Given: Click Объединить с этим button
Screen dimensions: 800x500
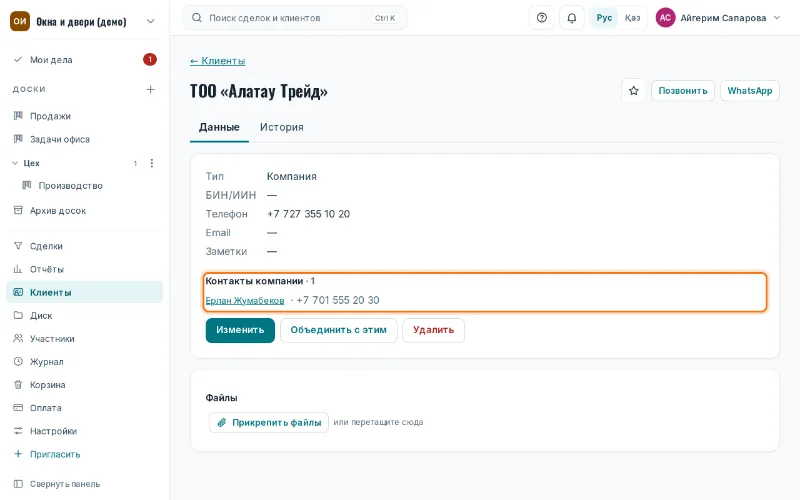Looking at the screenshot, I should coord(338,330).
